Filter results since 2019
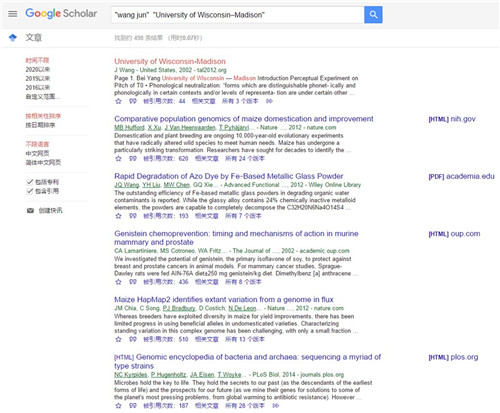500x413 pixels. coord(38,78)
